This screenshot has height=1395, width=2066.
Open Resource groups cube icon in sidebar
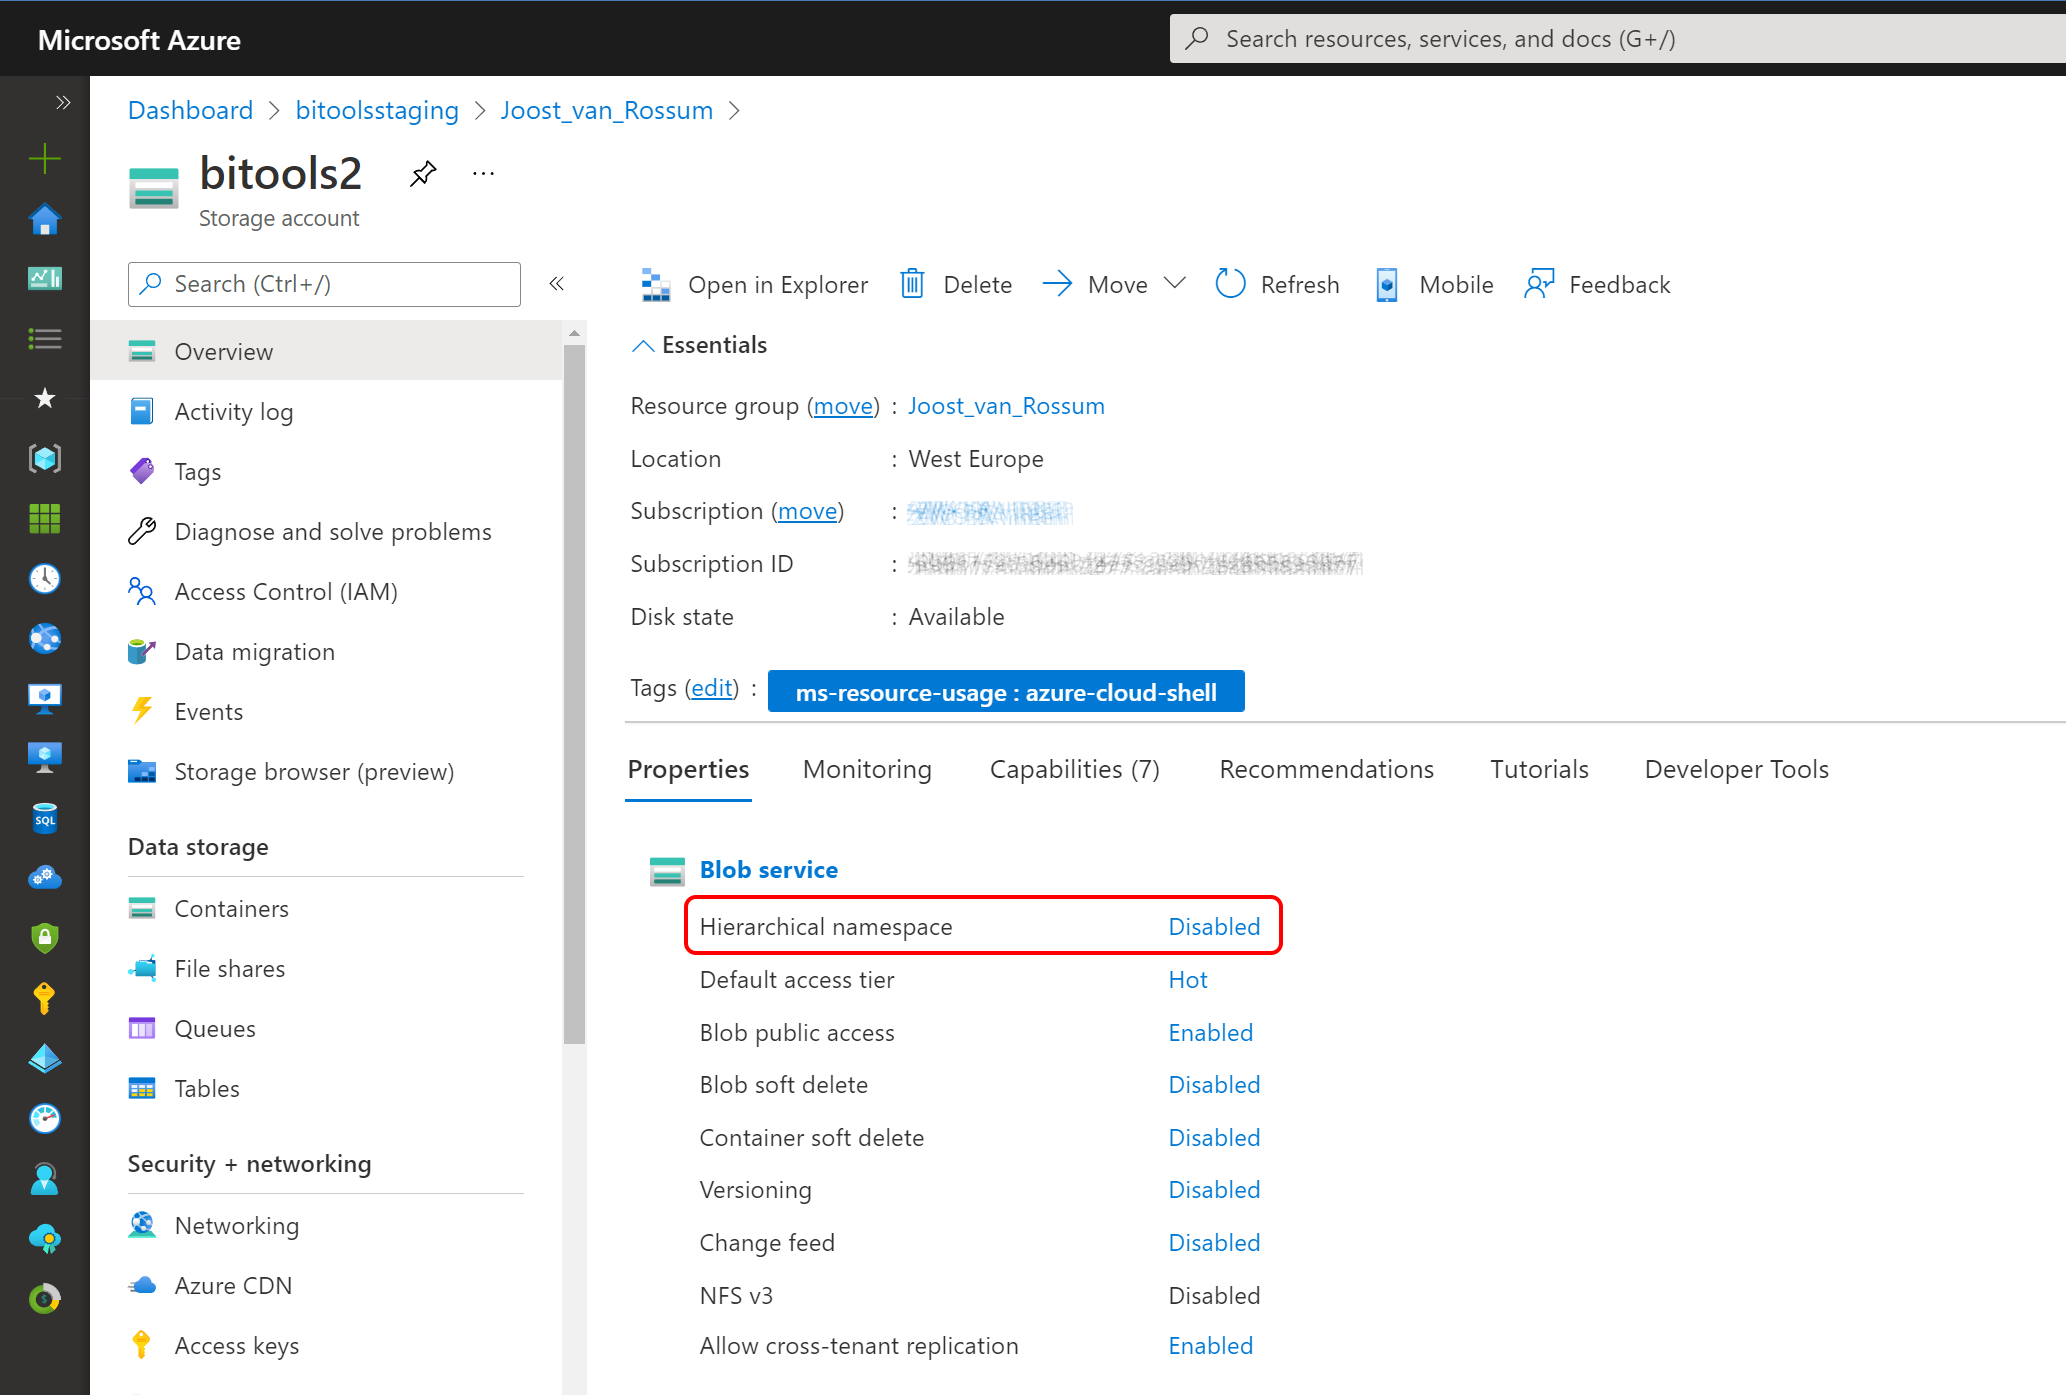pyautogui.click(x=45, y=458)
